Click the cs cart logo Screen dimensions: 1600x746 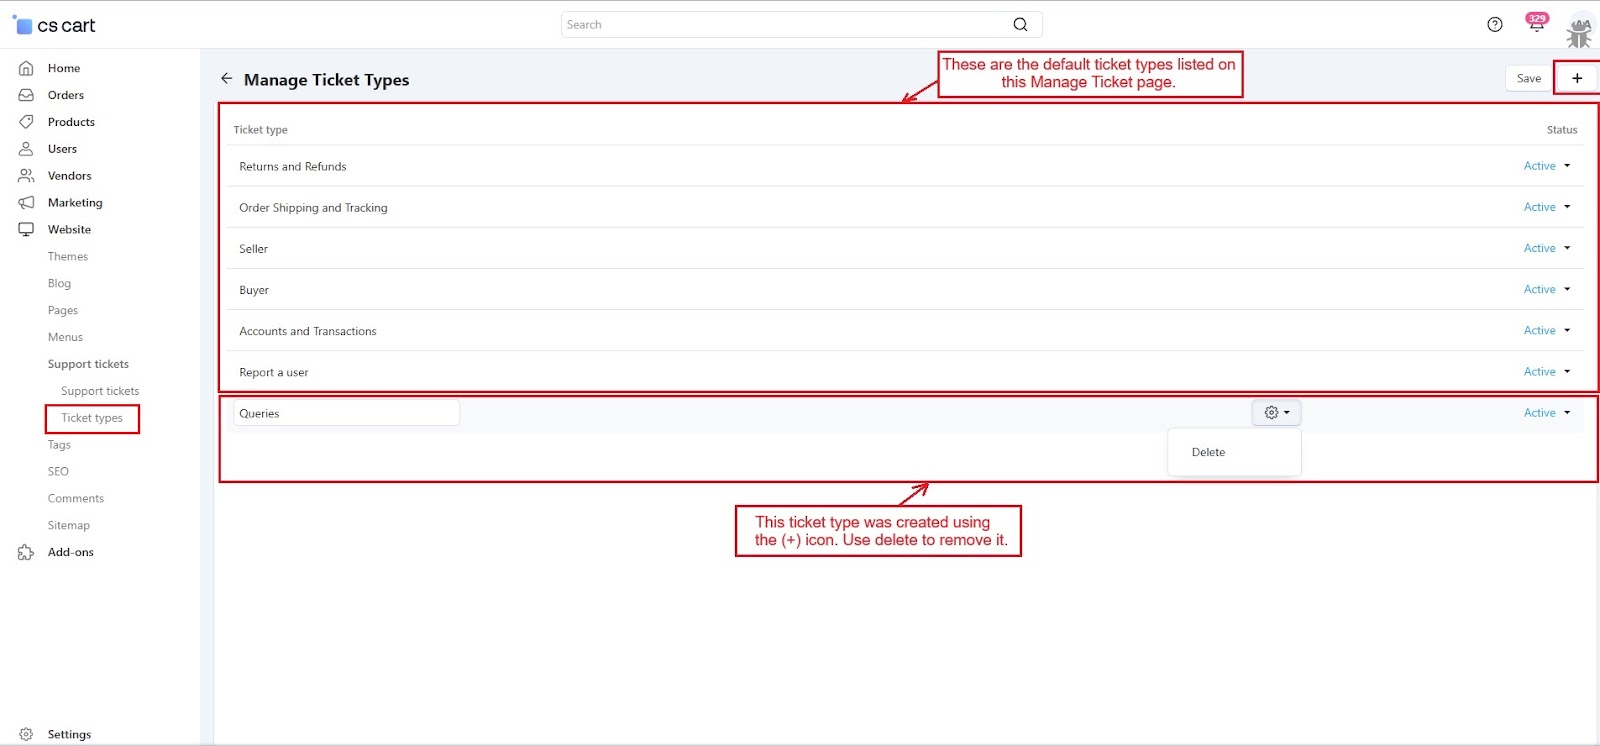[55, 25]
